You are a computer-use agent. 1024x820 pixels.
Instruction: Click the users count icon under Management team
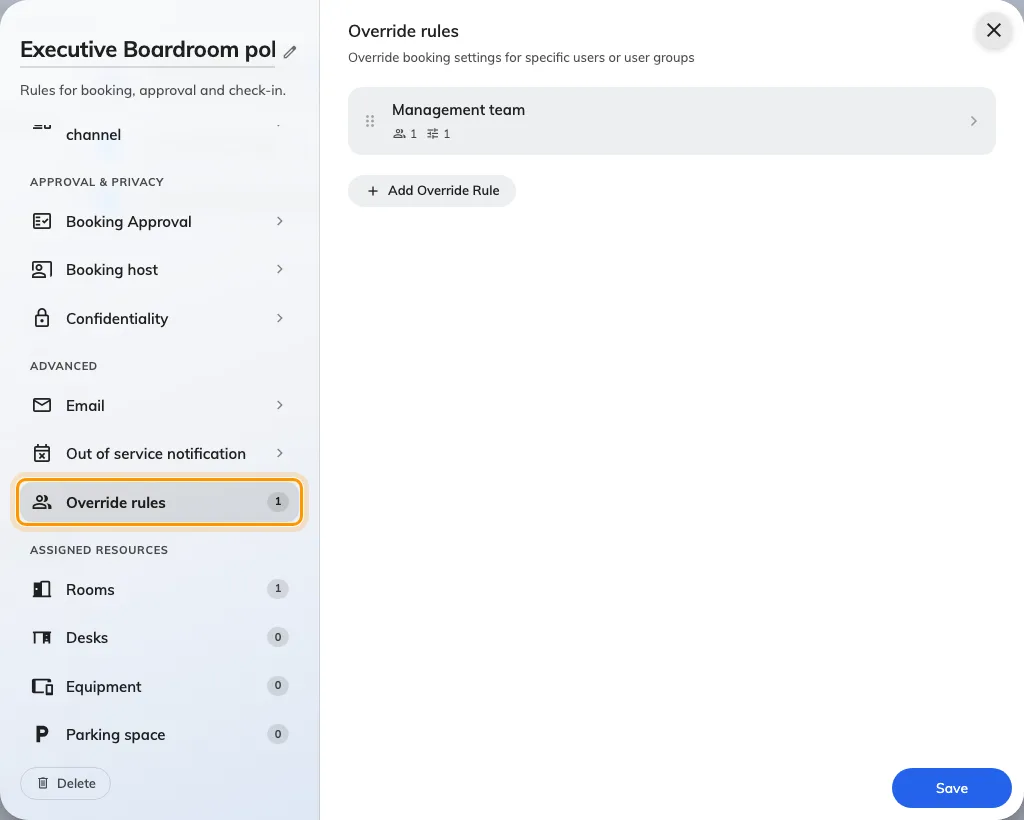(x=399, y=134)
